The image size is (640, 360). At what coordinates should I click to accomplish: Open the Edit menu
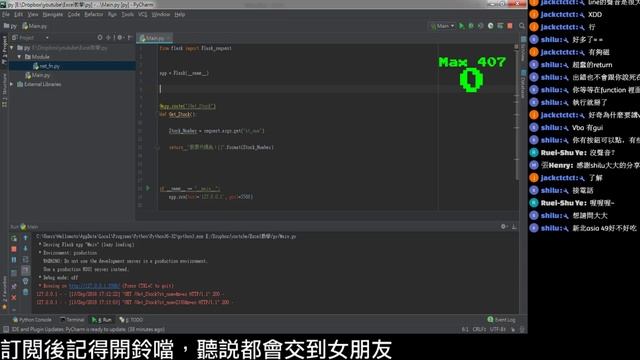pyautogui.click(x=19, y=14)
